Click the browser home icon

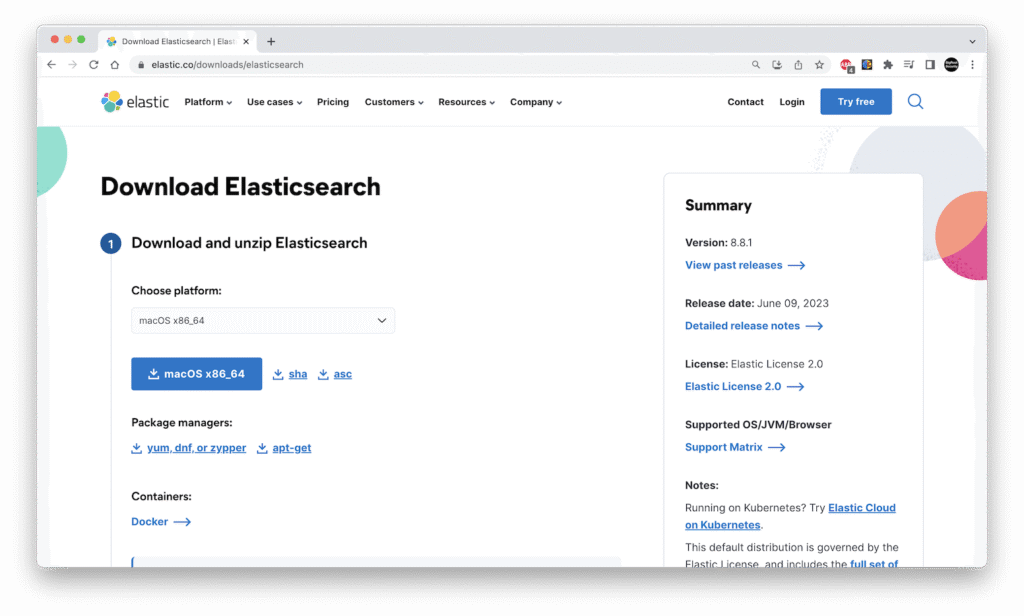[115, 65]
